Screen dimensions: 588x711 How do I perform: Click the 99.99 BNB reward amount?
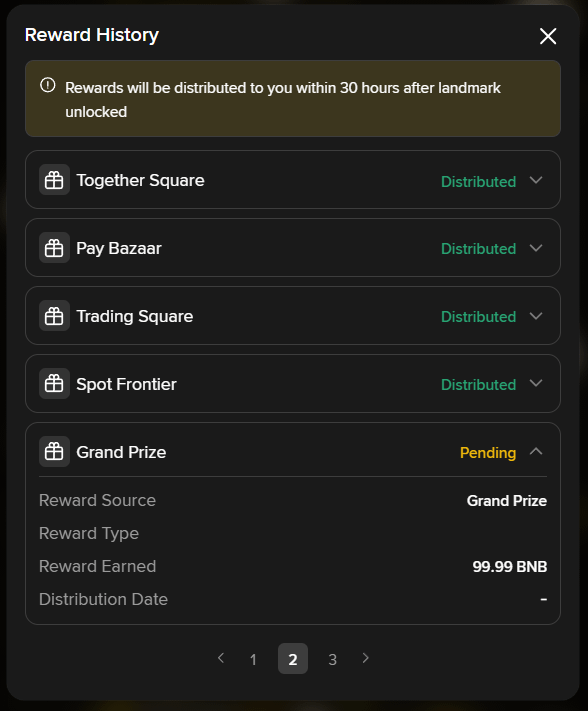(x=510, y=566)
